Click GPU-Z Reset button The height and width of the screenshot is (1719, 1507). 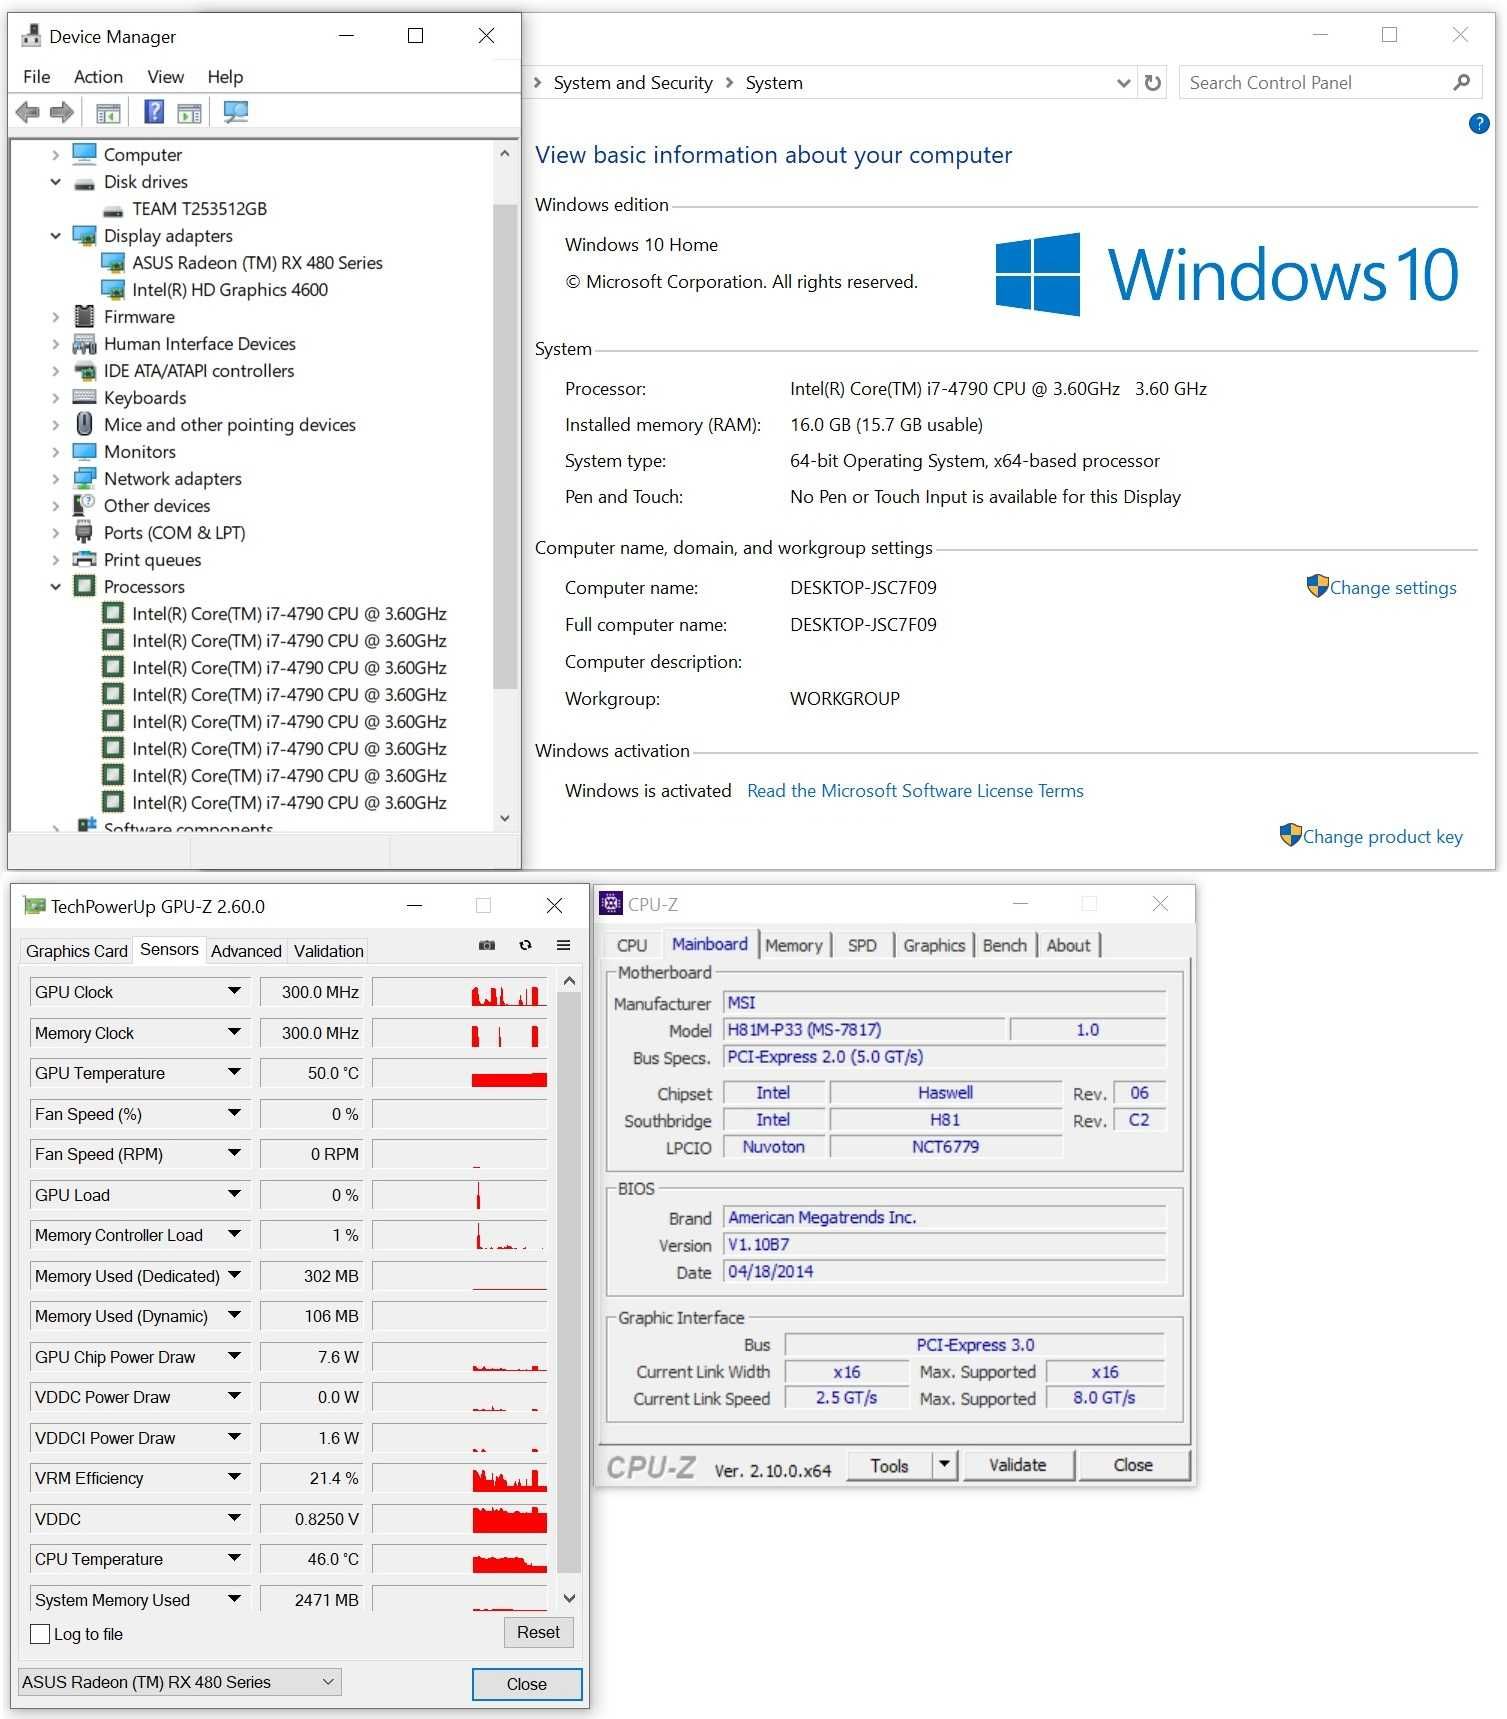(538, 1632)
